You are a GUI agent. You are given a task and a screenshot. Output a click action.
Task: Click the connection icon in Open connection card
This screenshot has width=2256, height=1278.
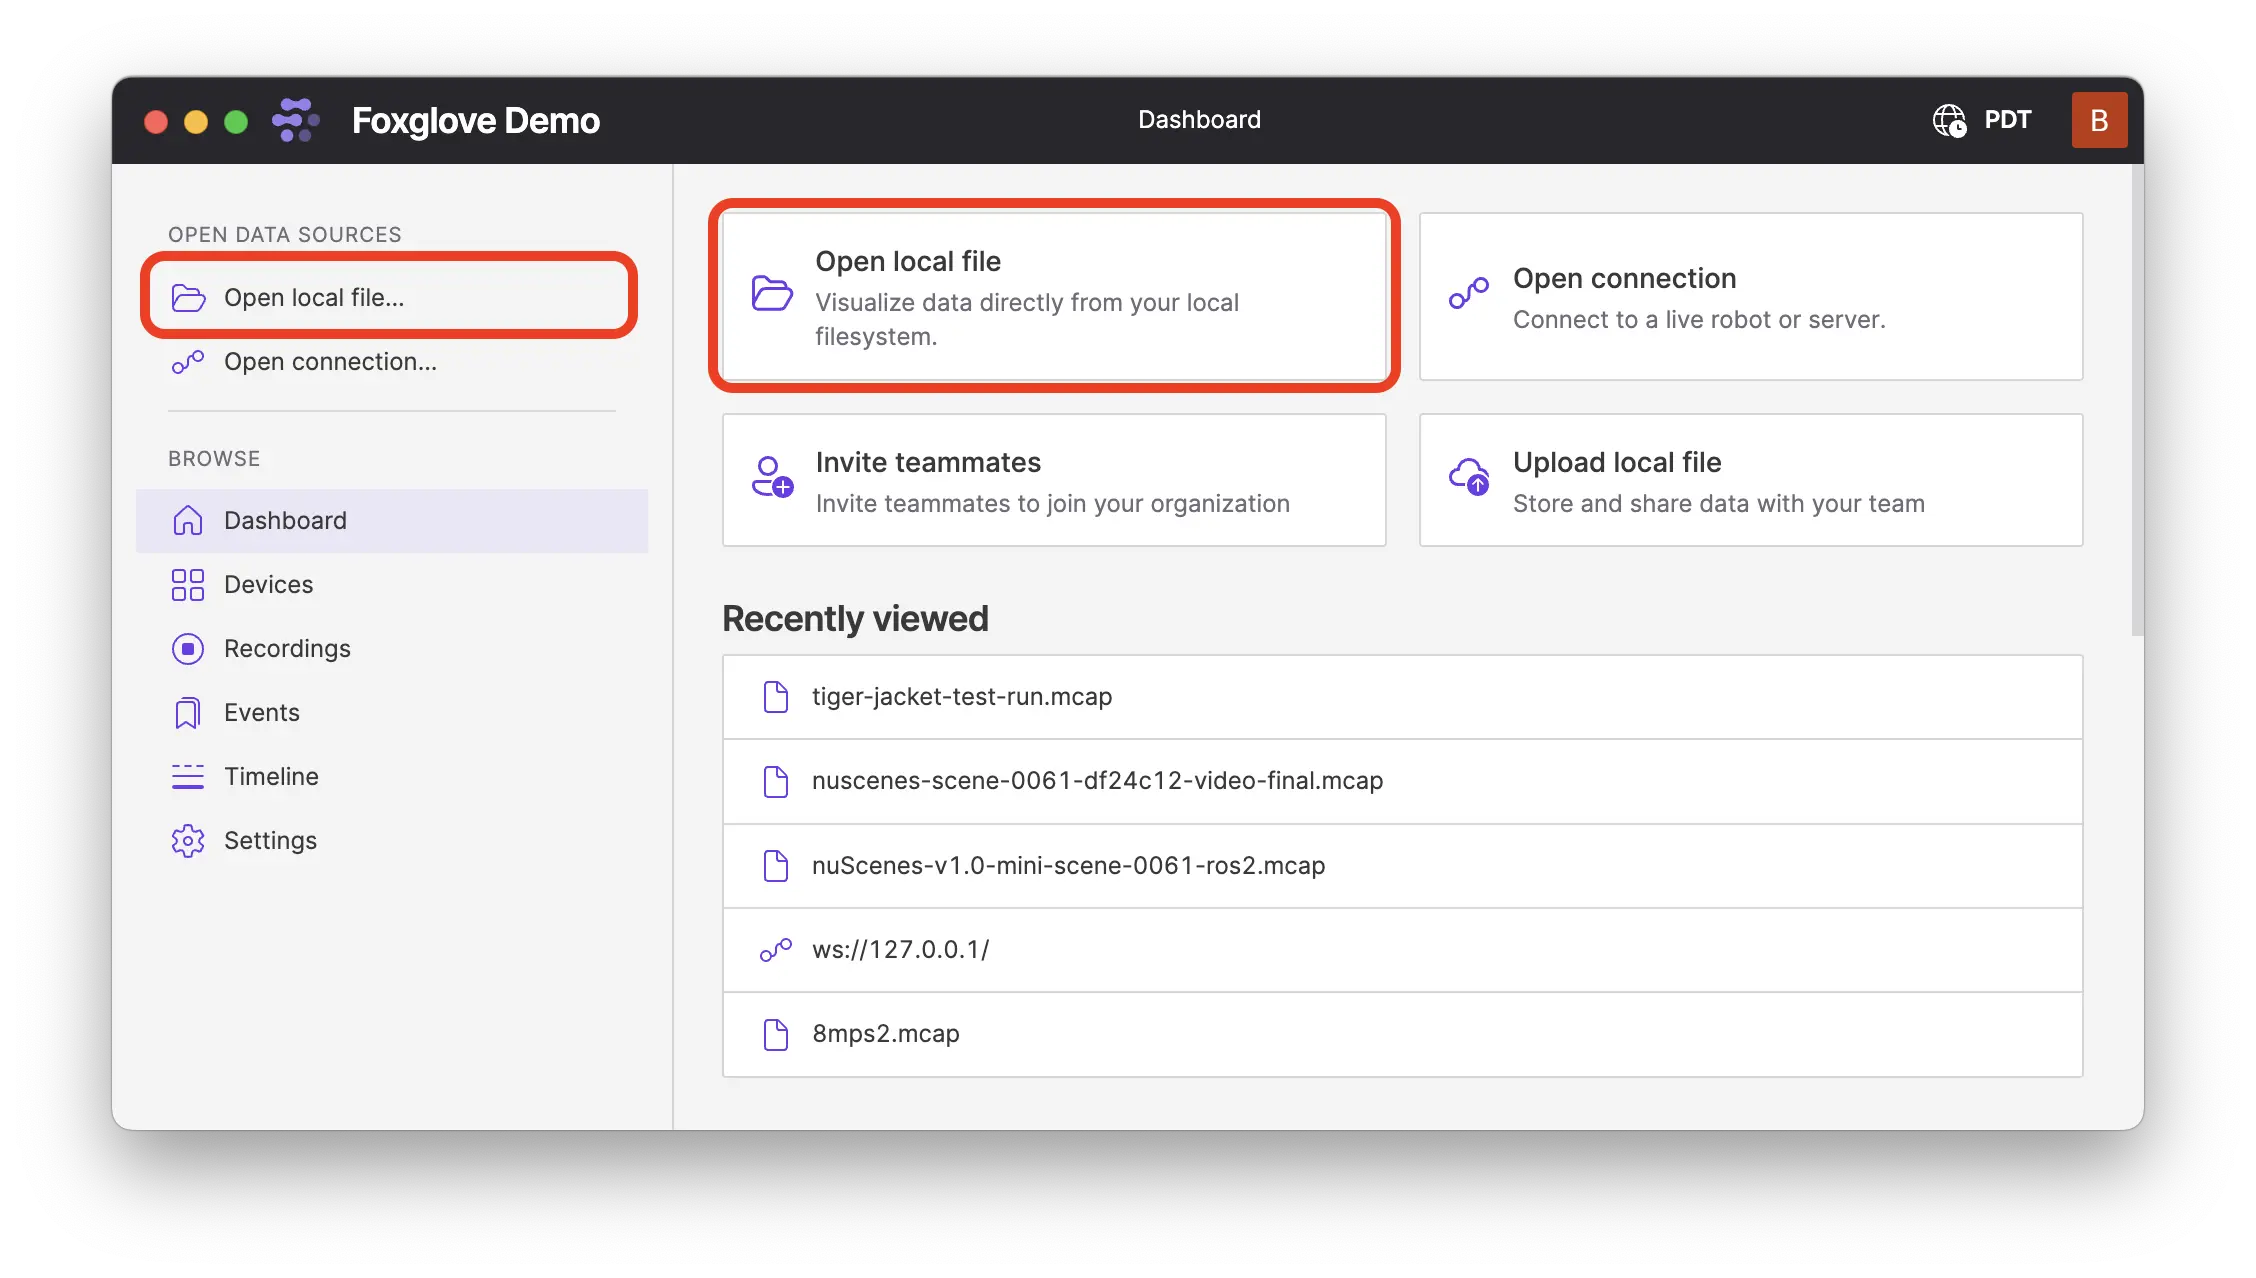coord(1469,293)
